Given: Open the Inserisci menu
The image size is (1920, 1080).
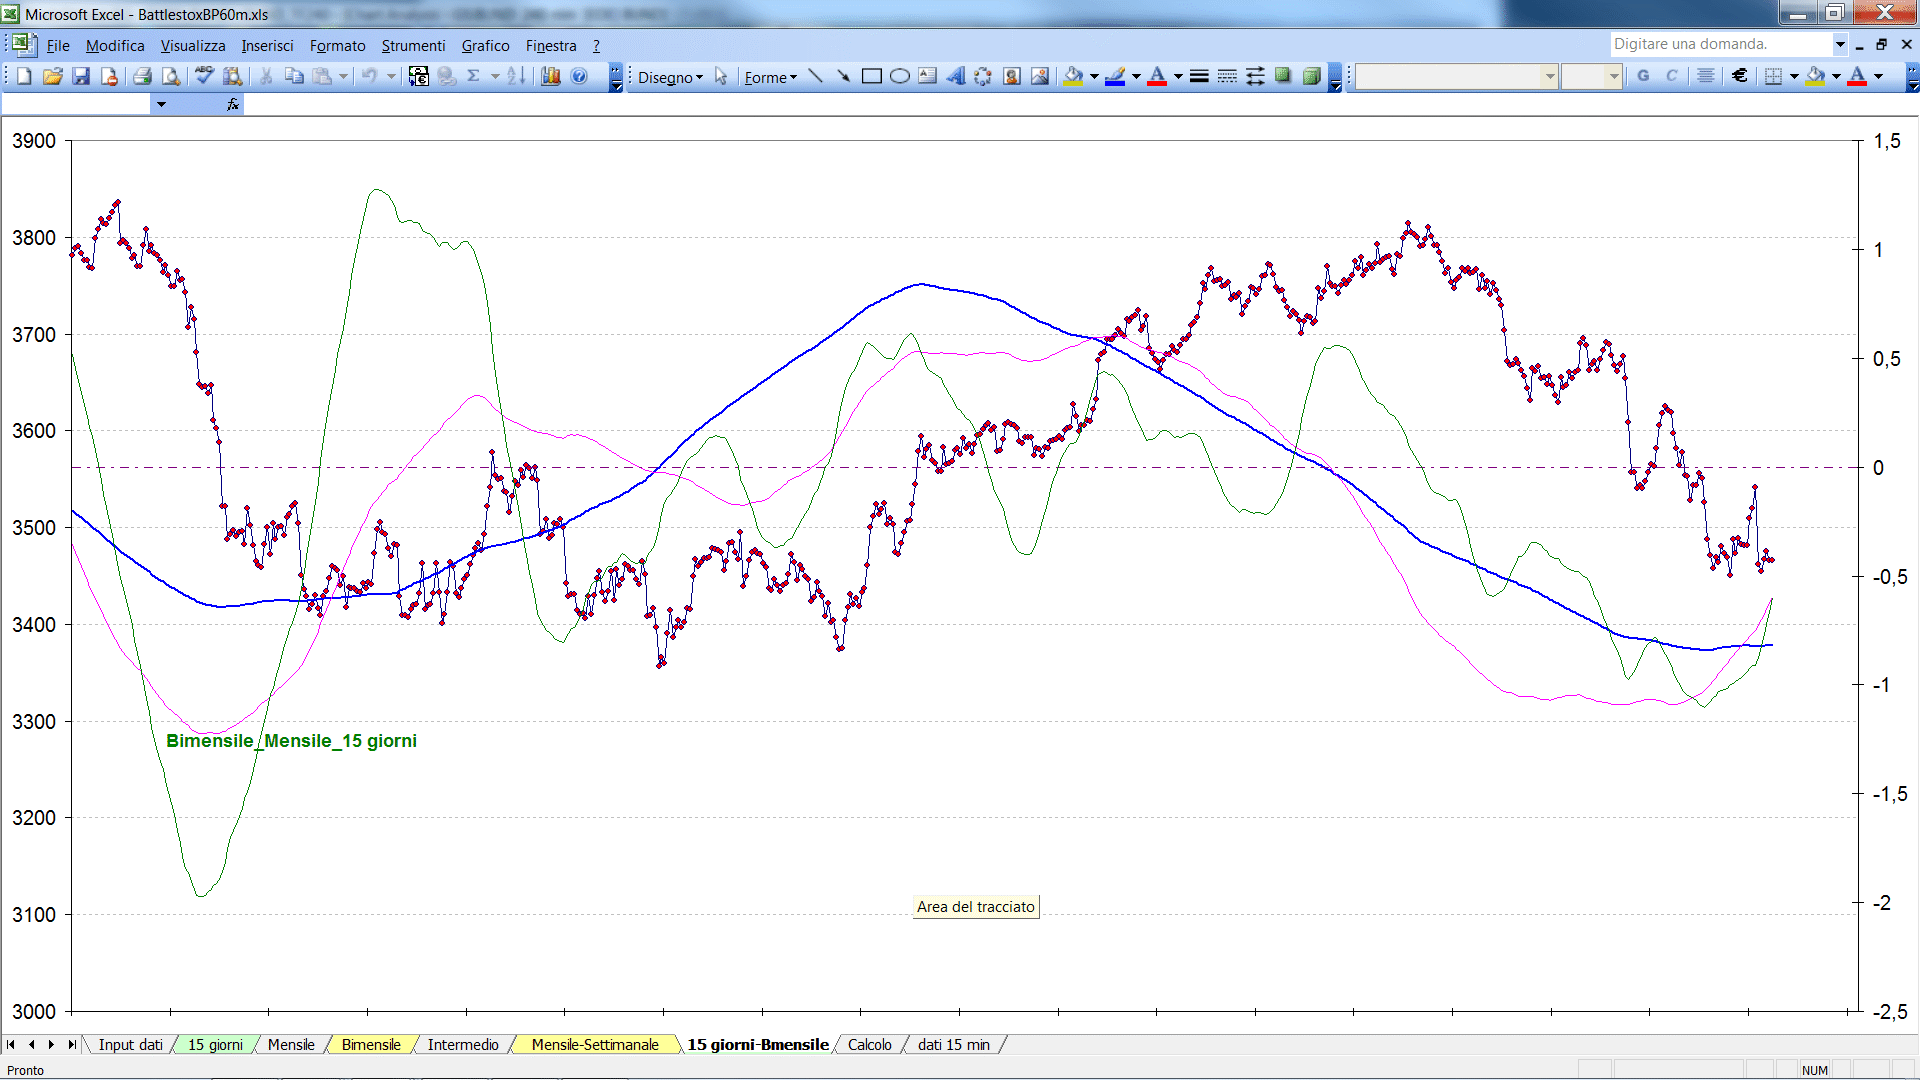Looking at the screenshot, I should click(x=267, y=46).
